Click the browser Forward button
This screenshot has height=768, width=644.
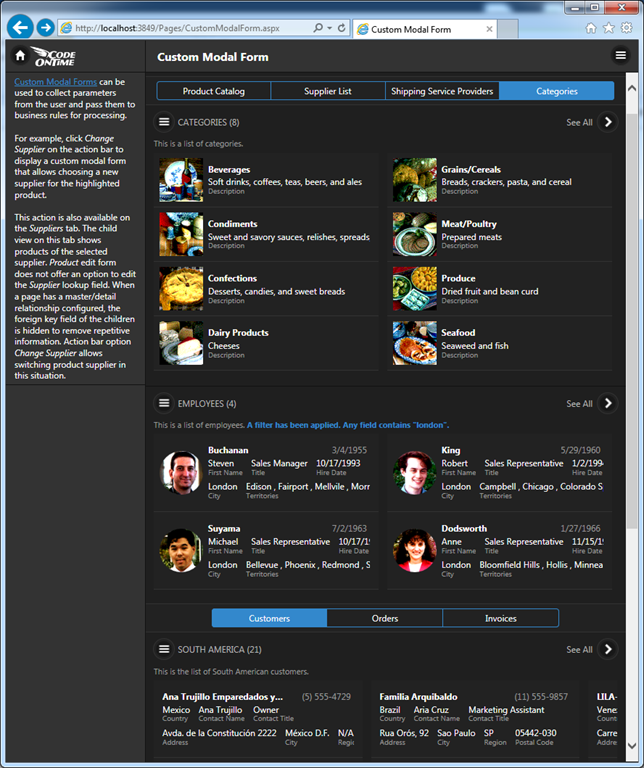[46, 27]
